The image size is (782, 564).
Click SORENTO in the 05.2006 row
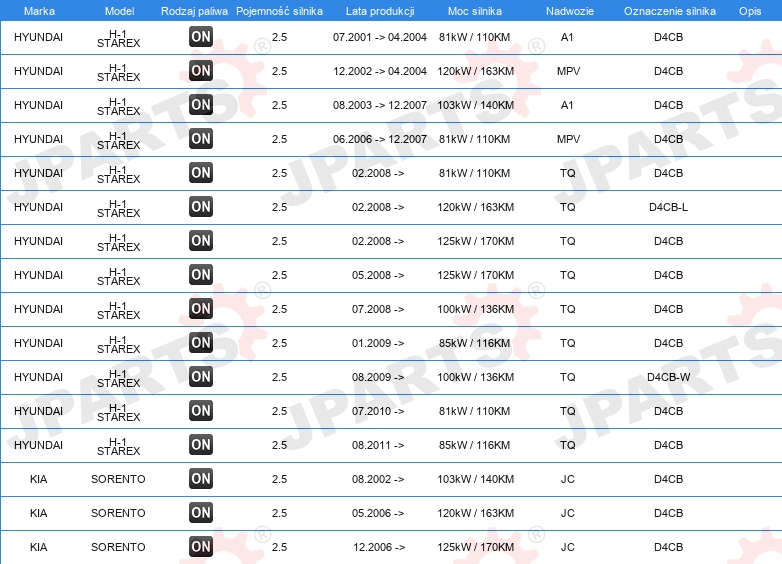point(118,513)
